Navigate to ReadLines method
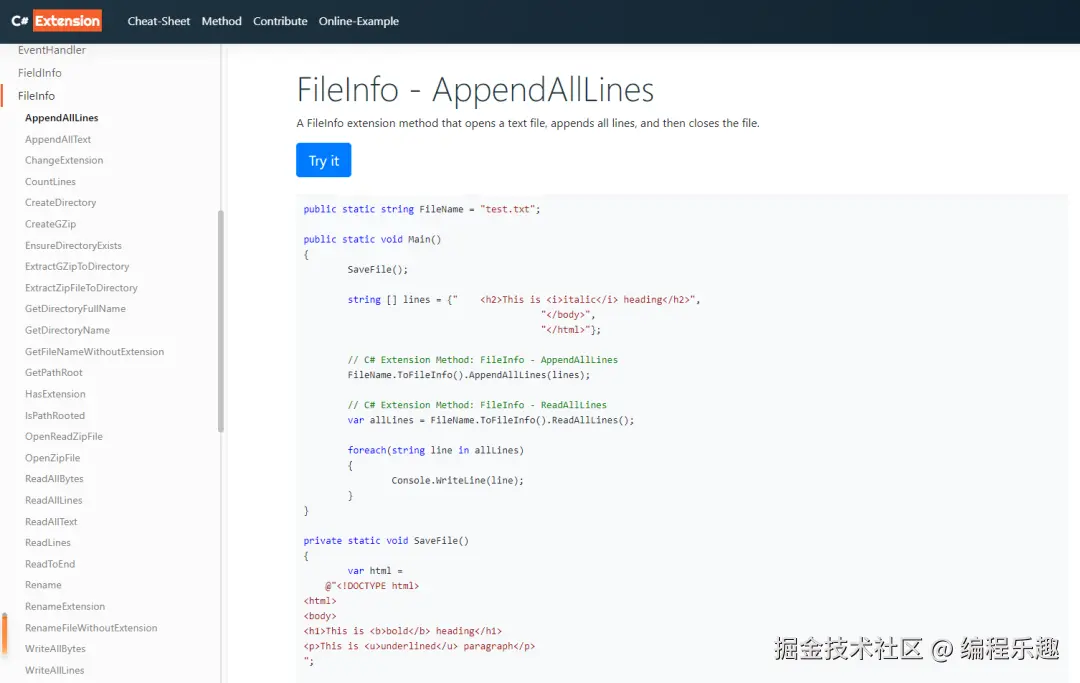The height and width of the screenshot is (683, 1080). 48,543
